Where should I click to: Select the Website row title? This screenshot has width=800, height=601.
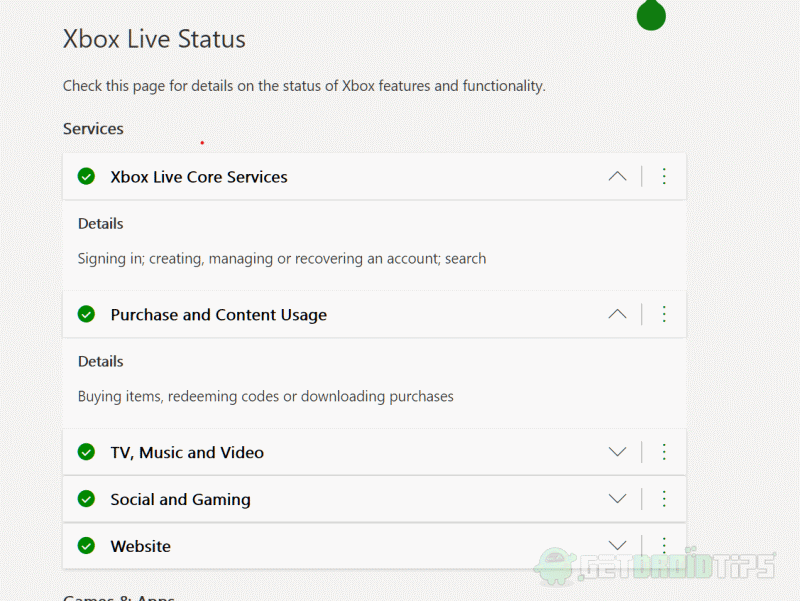pos(141,546)
